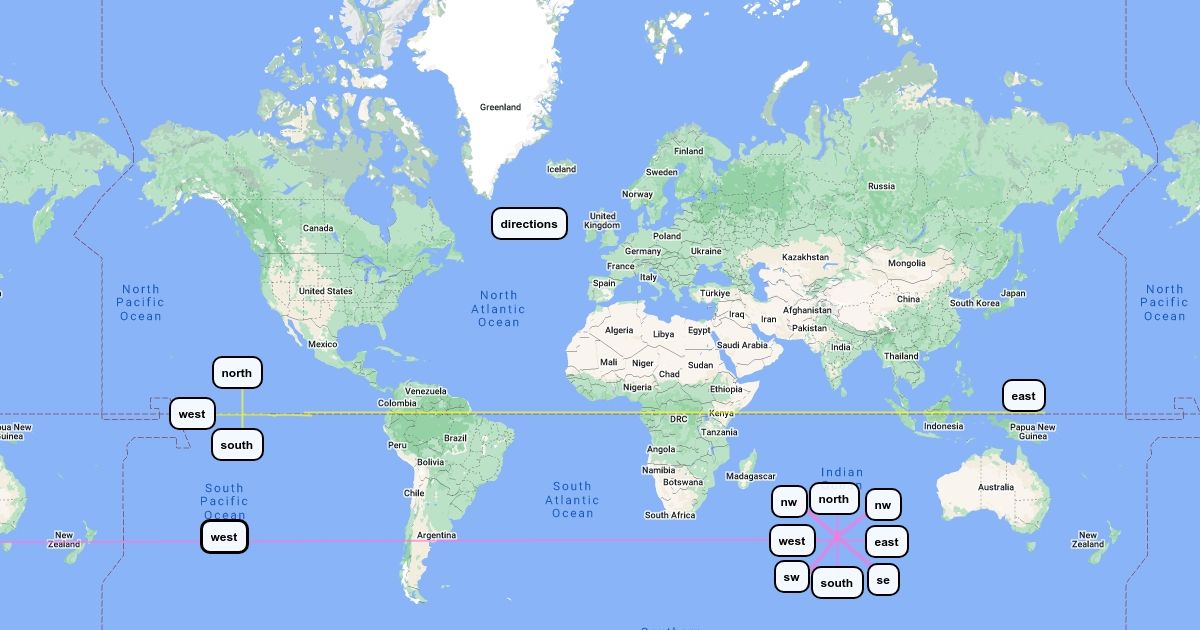Click the Argentina label on the map
Image resolution: width=1200 pixels, height=630 pixels.
[436, 535]
